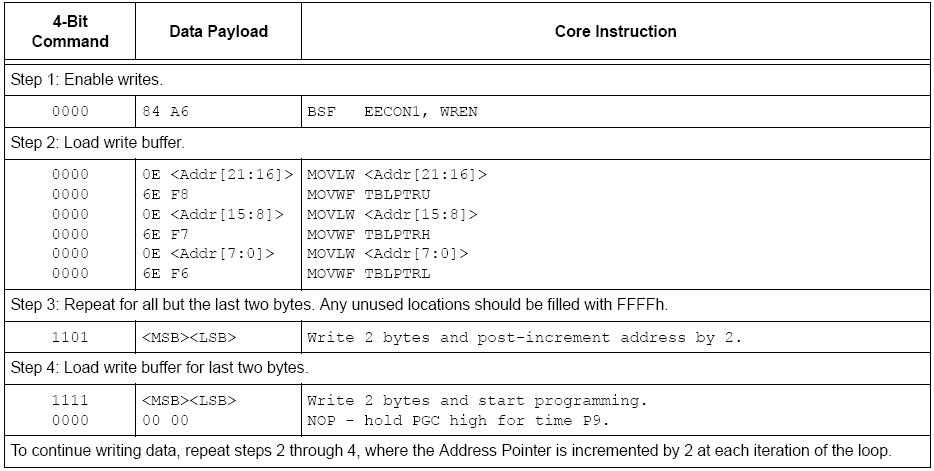Click the 1111 command code
This screenshot has height=471, width=934.
click(x=70, y=400)
